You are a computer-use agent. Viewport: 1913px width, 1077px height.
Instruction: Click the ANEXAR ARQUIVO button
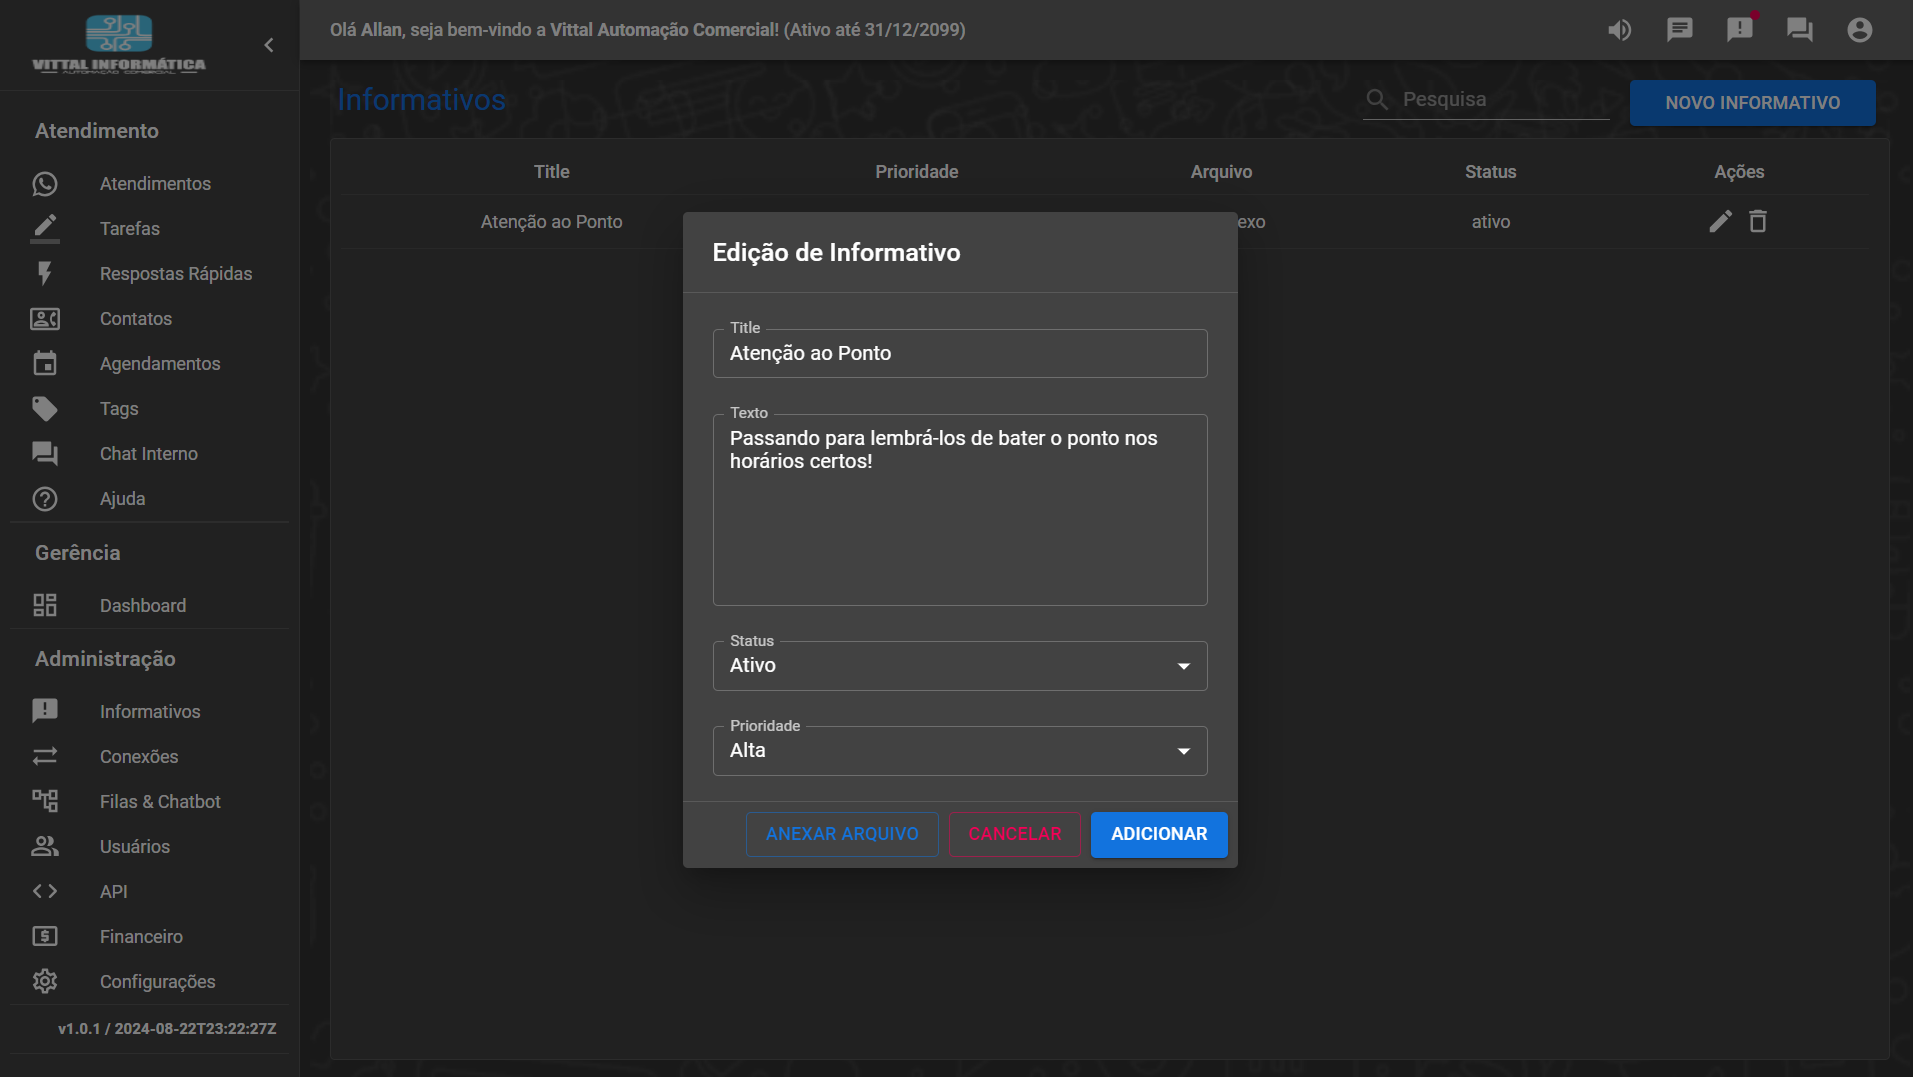[x=842, y=834]
